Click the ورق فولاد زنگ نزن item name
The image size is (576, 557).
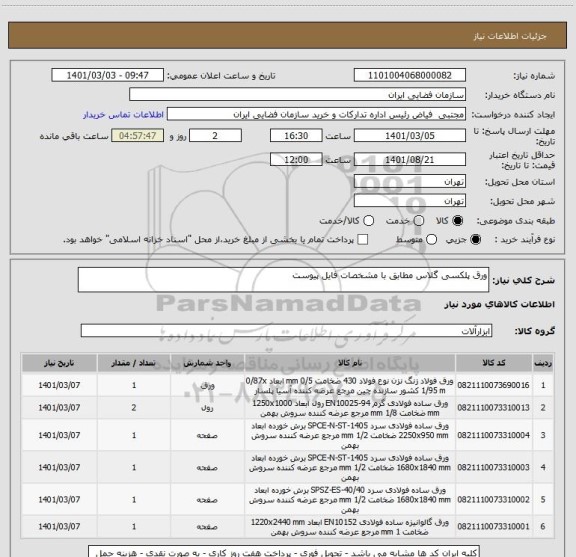point(349,385)
